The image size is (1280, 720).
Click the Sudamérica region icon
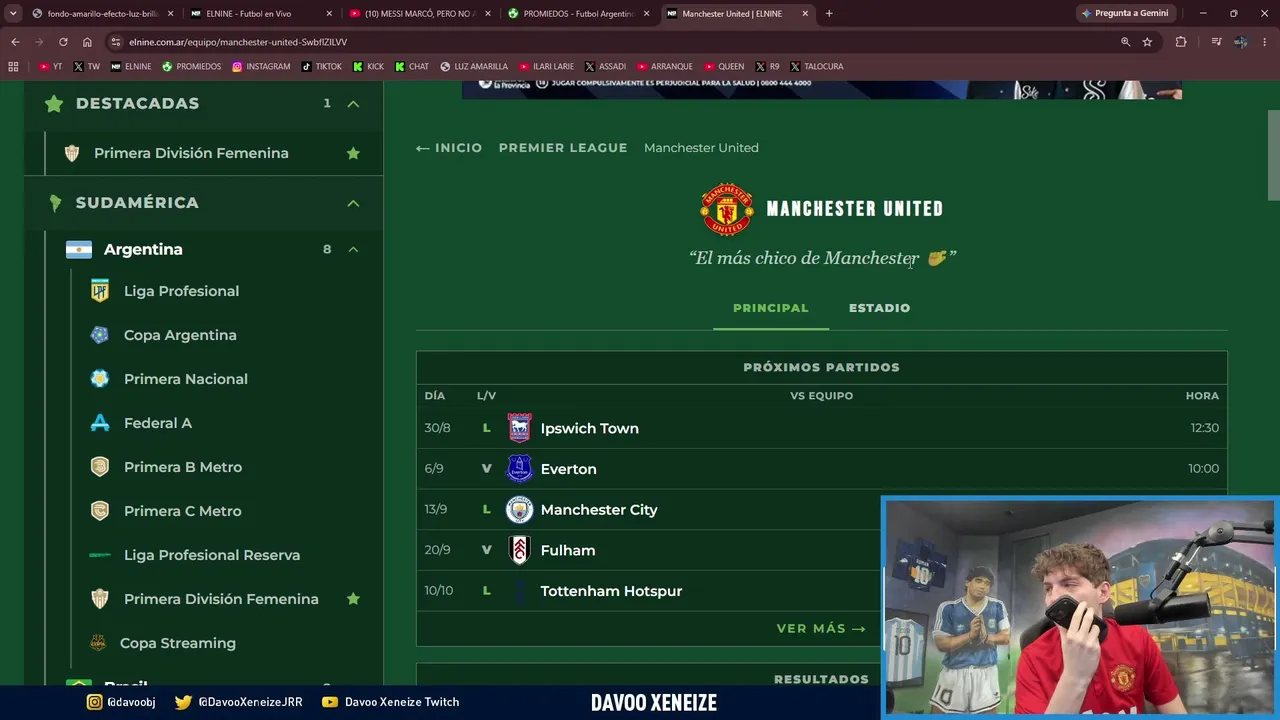(55, 203)
